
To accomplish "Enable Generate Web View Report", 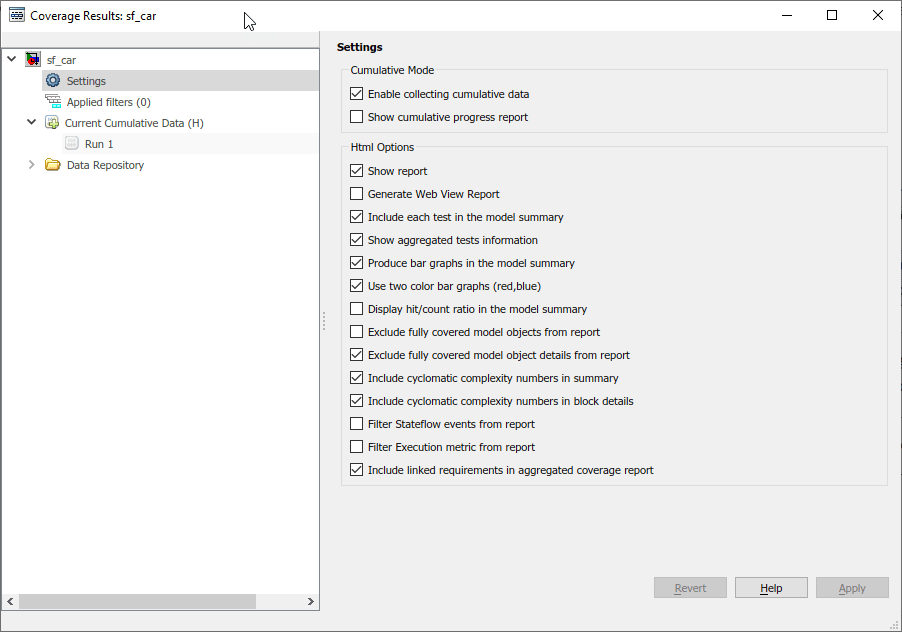I will [356, 194].
